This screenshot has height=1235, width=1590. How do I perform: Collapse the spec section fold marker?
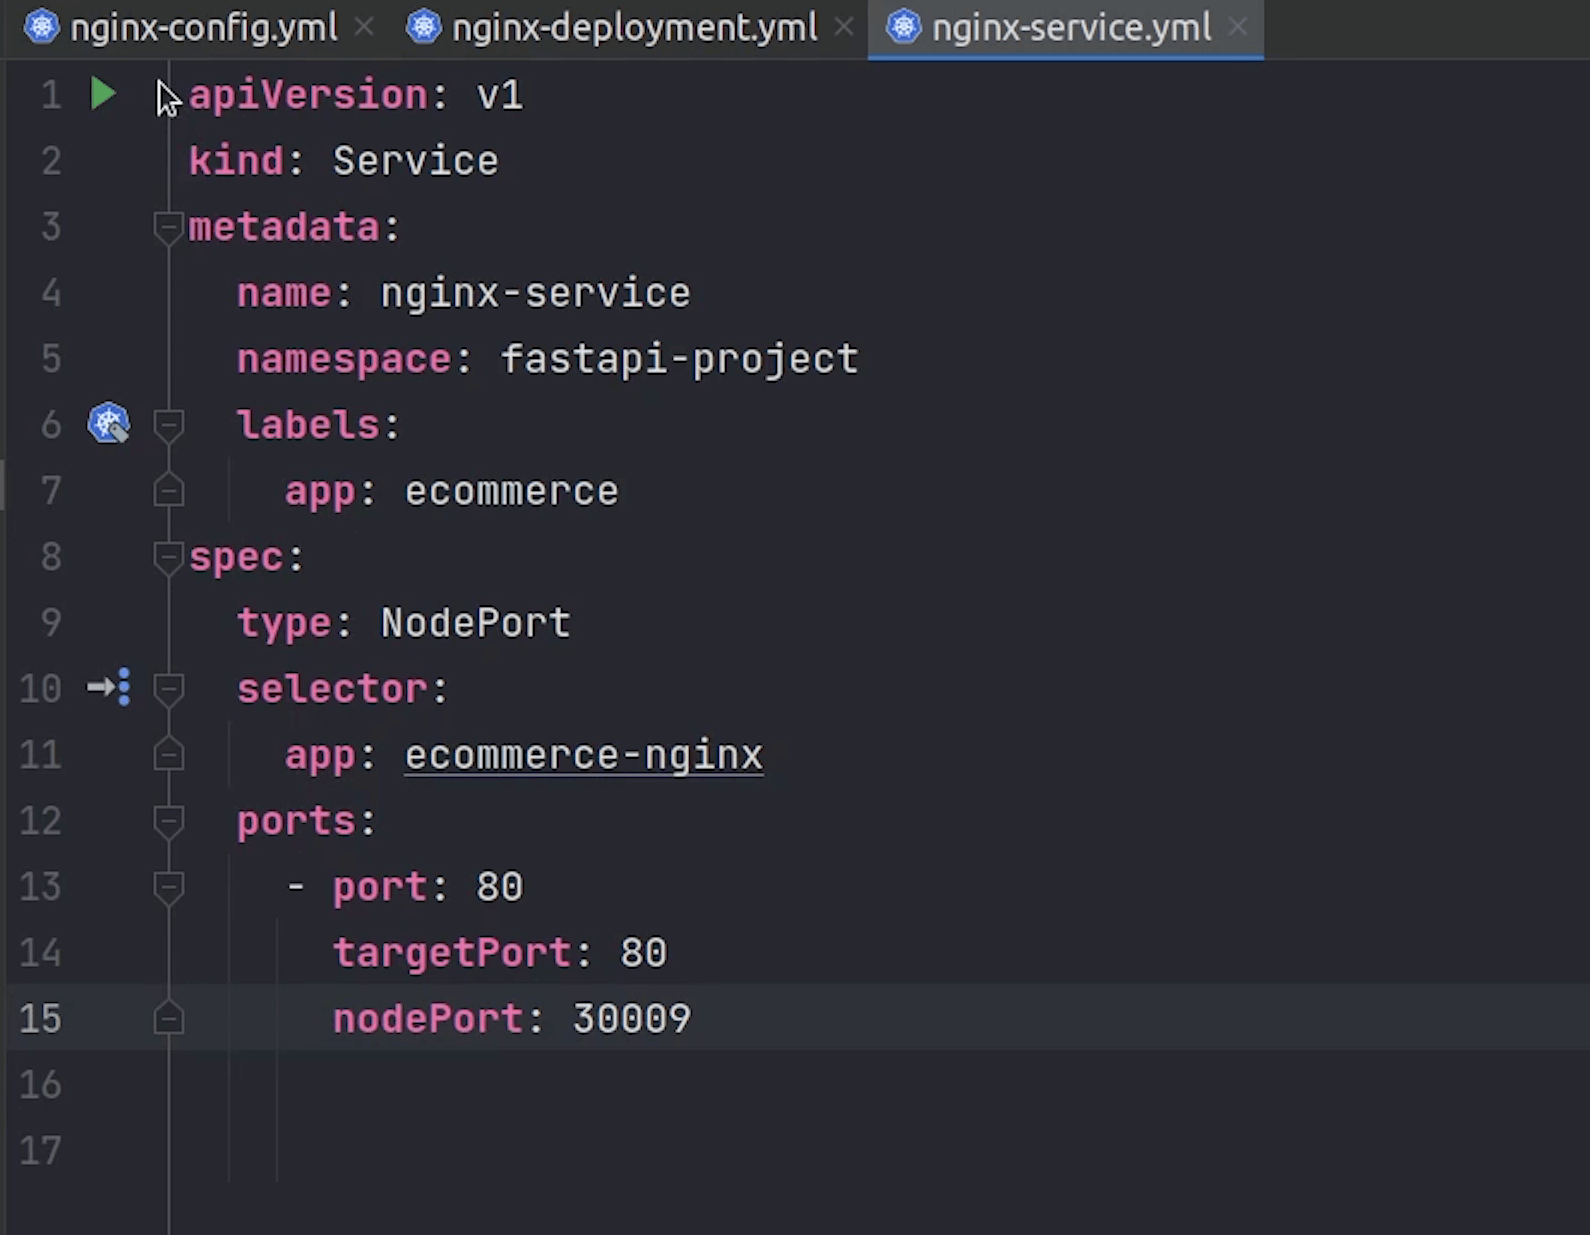point(168,556)
